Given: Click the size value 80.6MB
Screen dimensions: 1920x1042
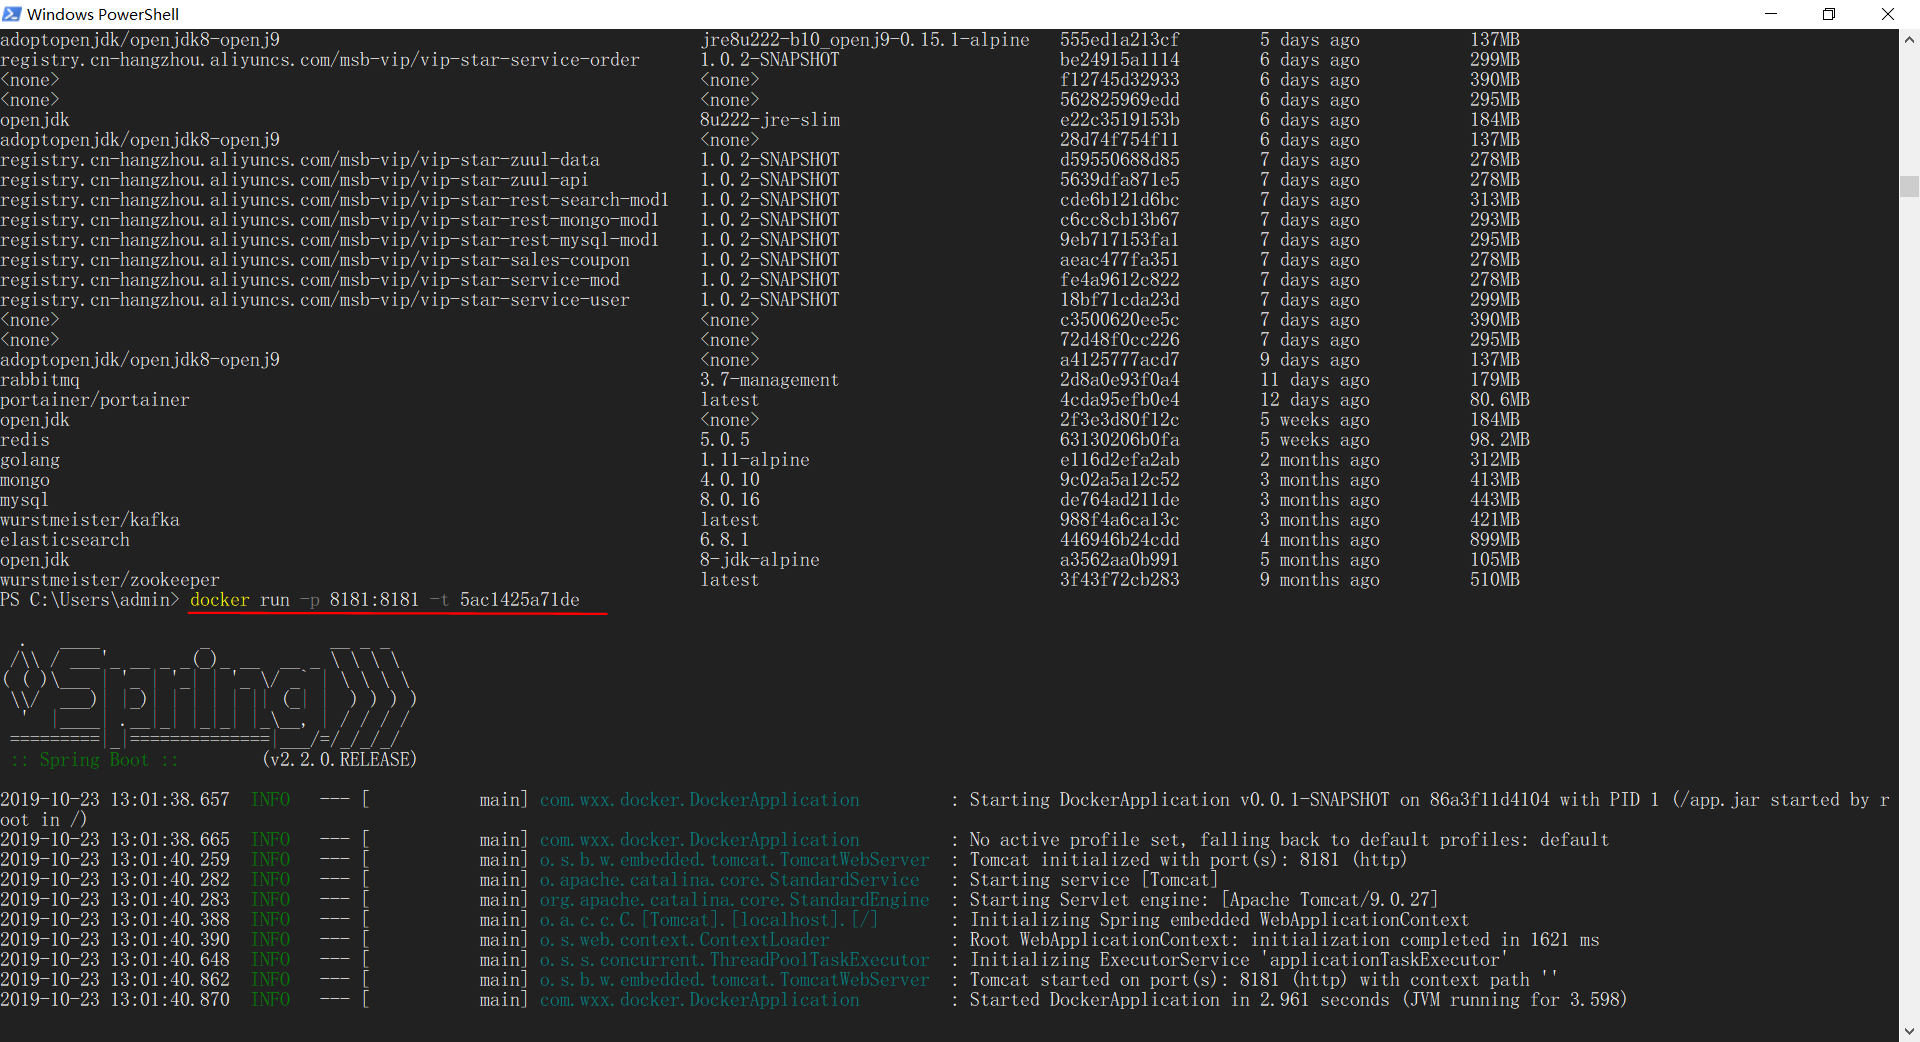Looking at the screenshot, I should point(1500,400).
